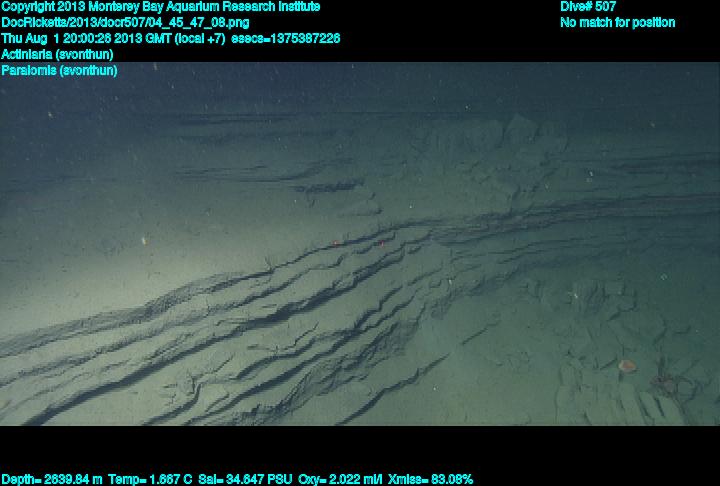Click the orange sea anemone on the seafloor
The height and width of the screenshot is (486, 720).
[x=627, y=366]
